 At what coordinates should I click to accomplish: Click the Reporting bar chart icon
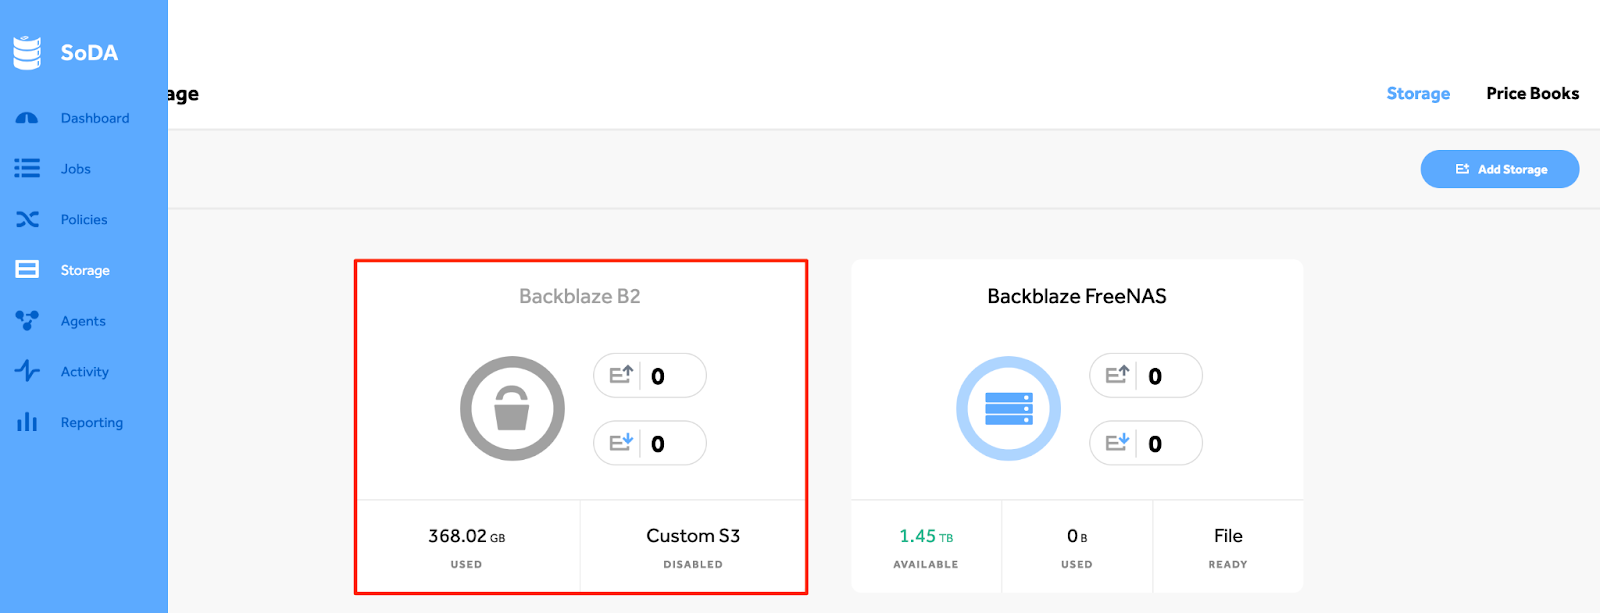point(27,422)
